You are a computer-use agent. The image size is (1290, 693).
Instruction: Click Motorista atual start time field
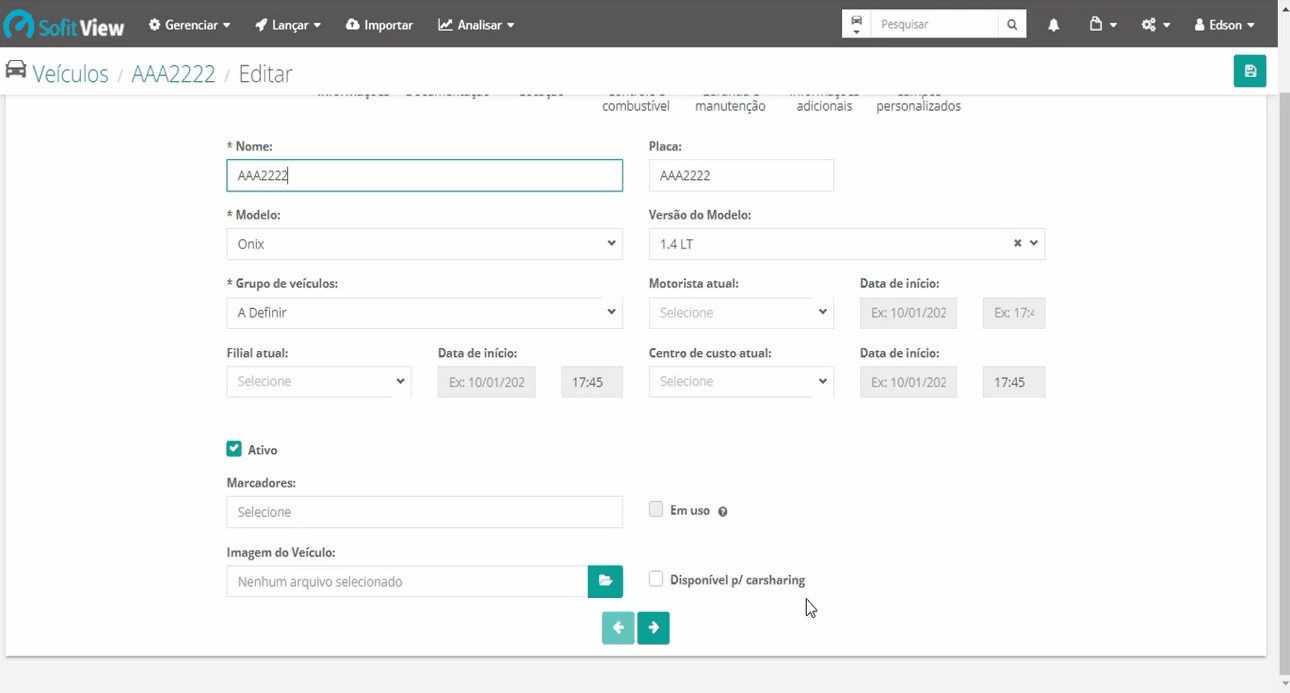click(x=1014, y=313)
